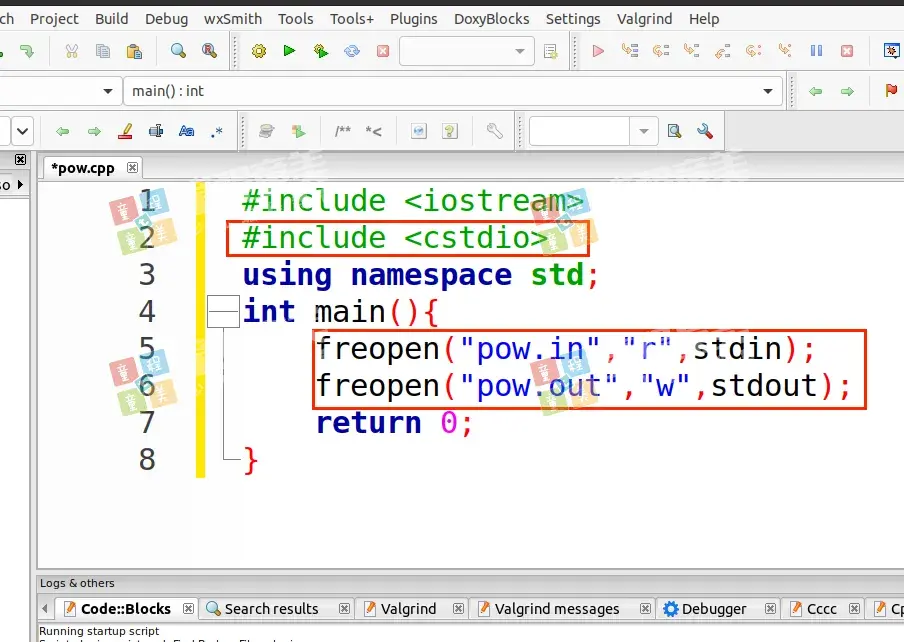Open Find with the magnifier icon
This screenshot has width=904, height=642.
pos(178,51)
